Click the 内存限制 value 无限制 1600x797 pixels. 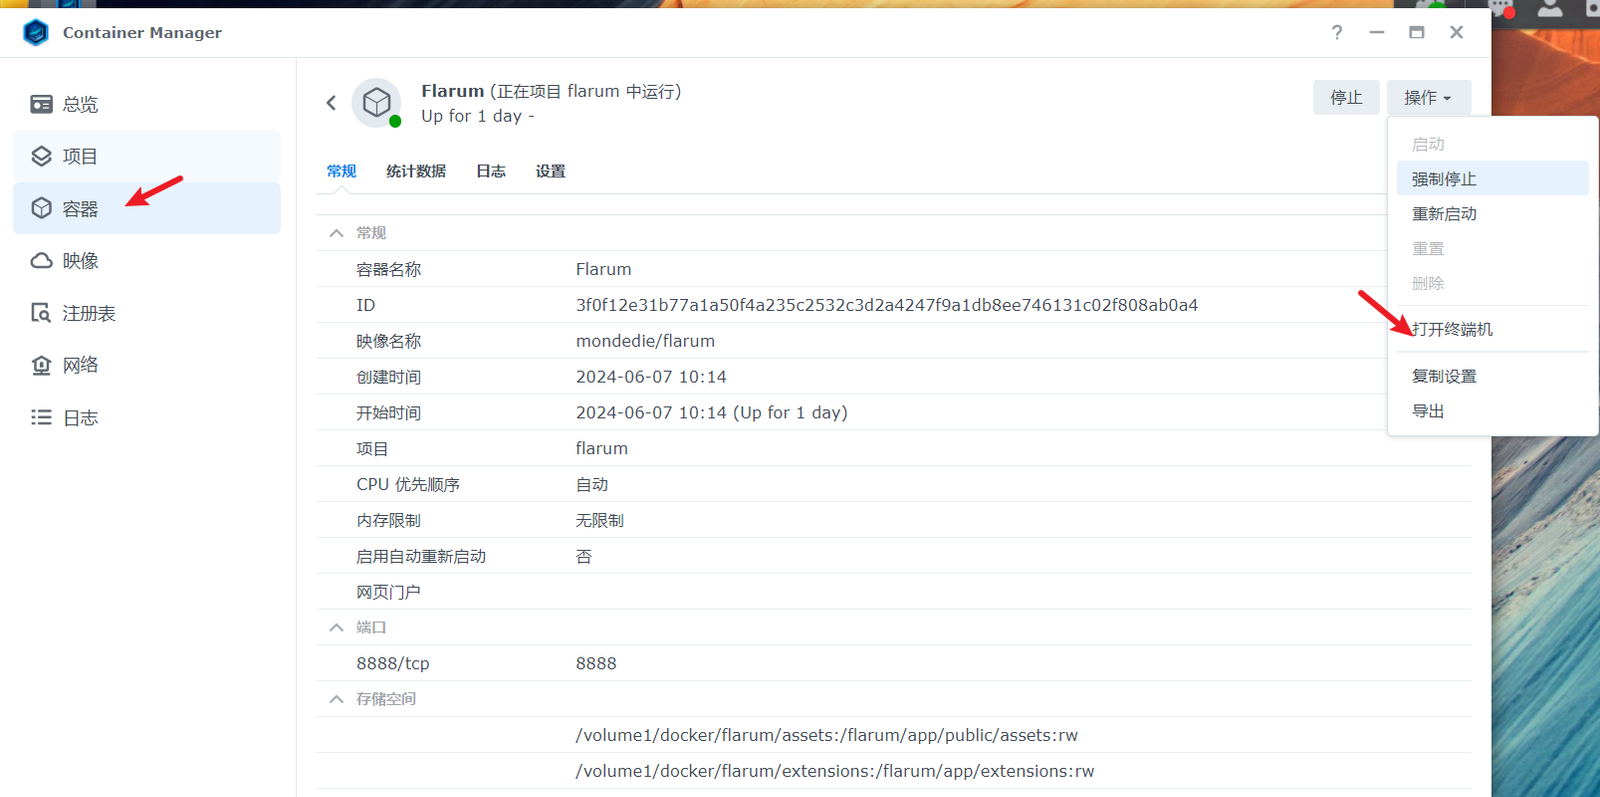tap(600, 520)
